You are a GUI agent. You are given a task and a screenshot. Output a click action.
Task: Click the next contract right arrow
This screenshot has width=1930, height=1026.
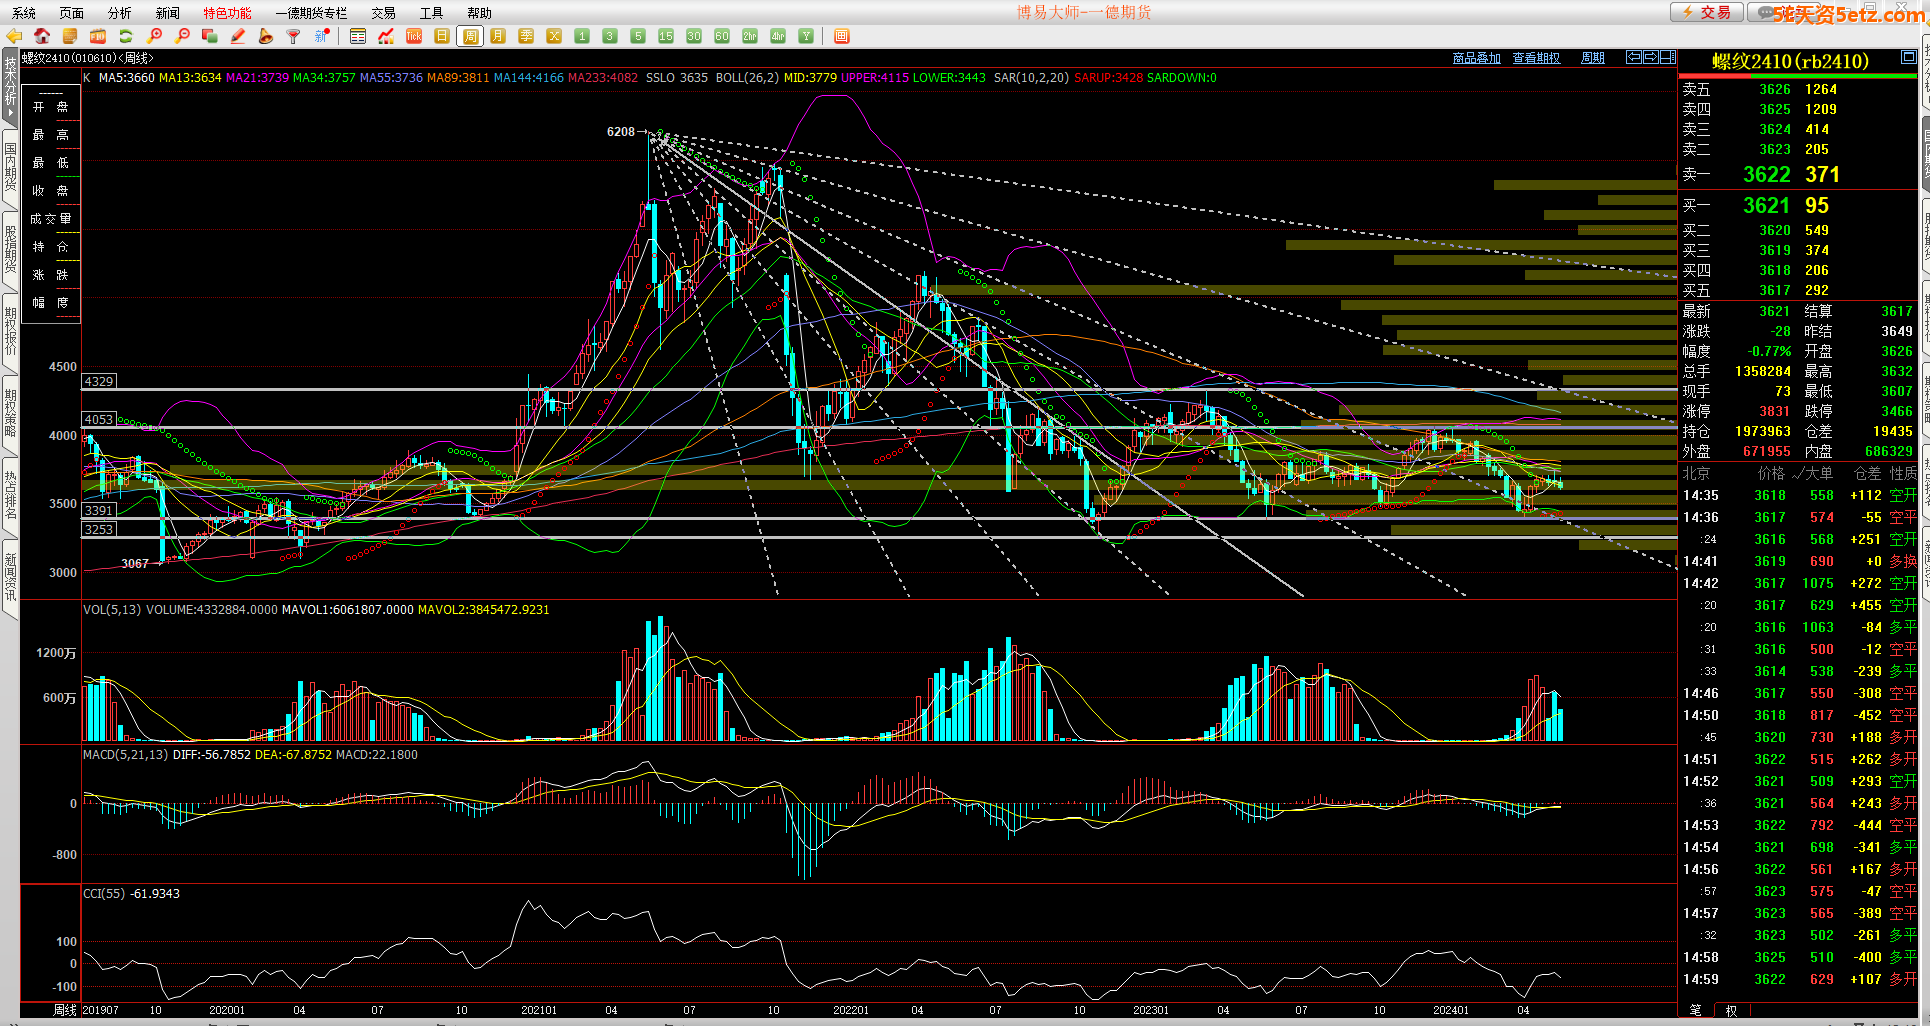[1651, 57]
